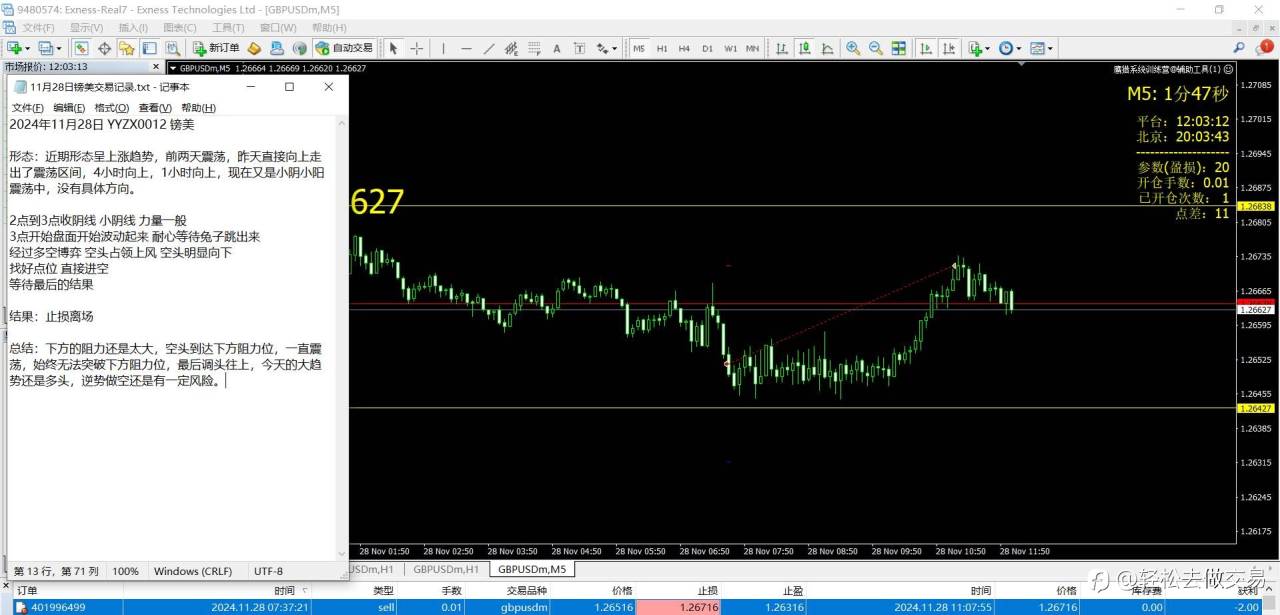Viewport: 1280px width, 615px height.
Task: Toggle chart shift icon
Action: [949, 48]
